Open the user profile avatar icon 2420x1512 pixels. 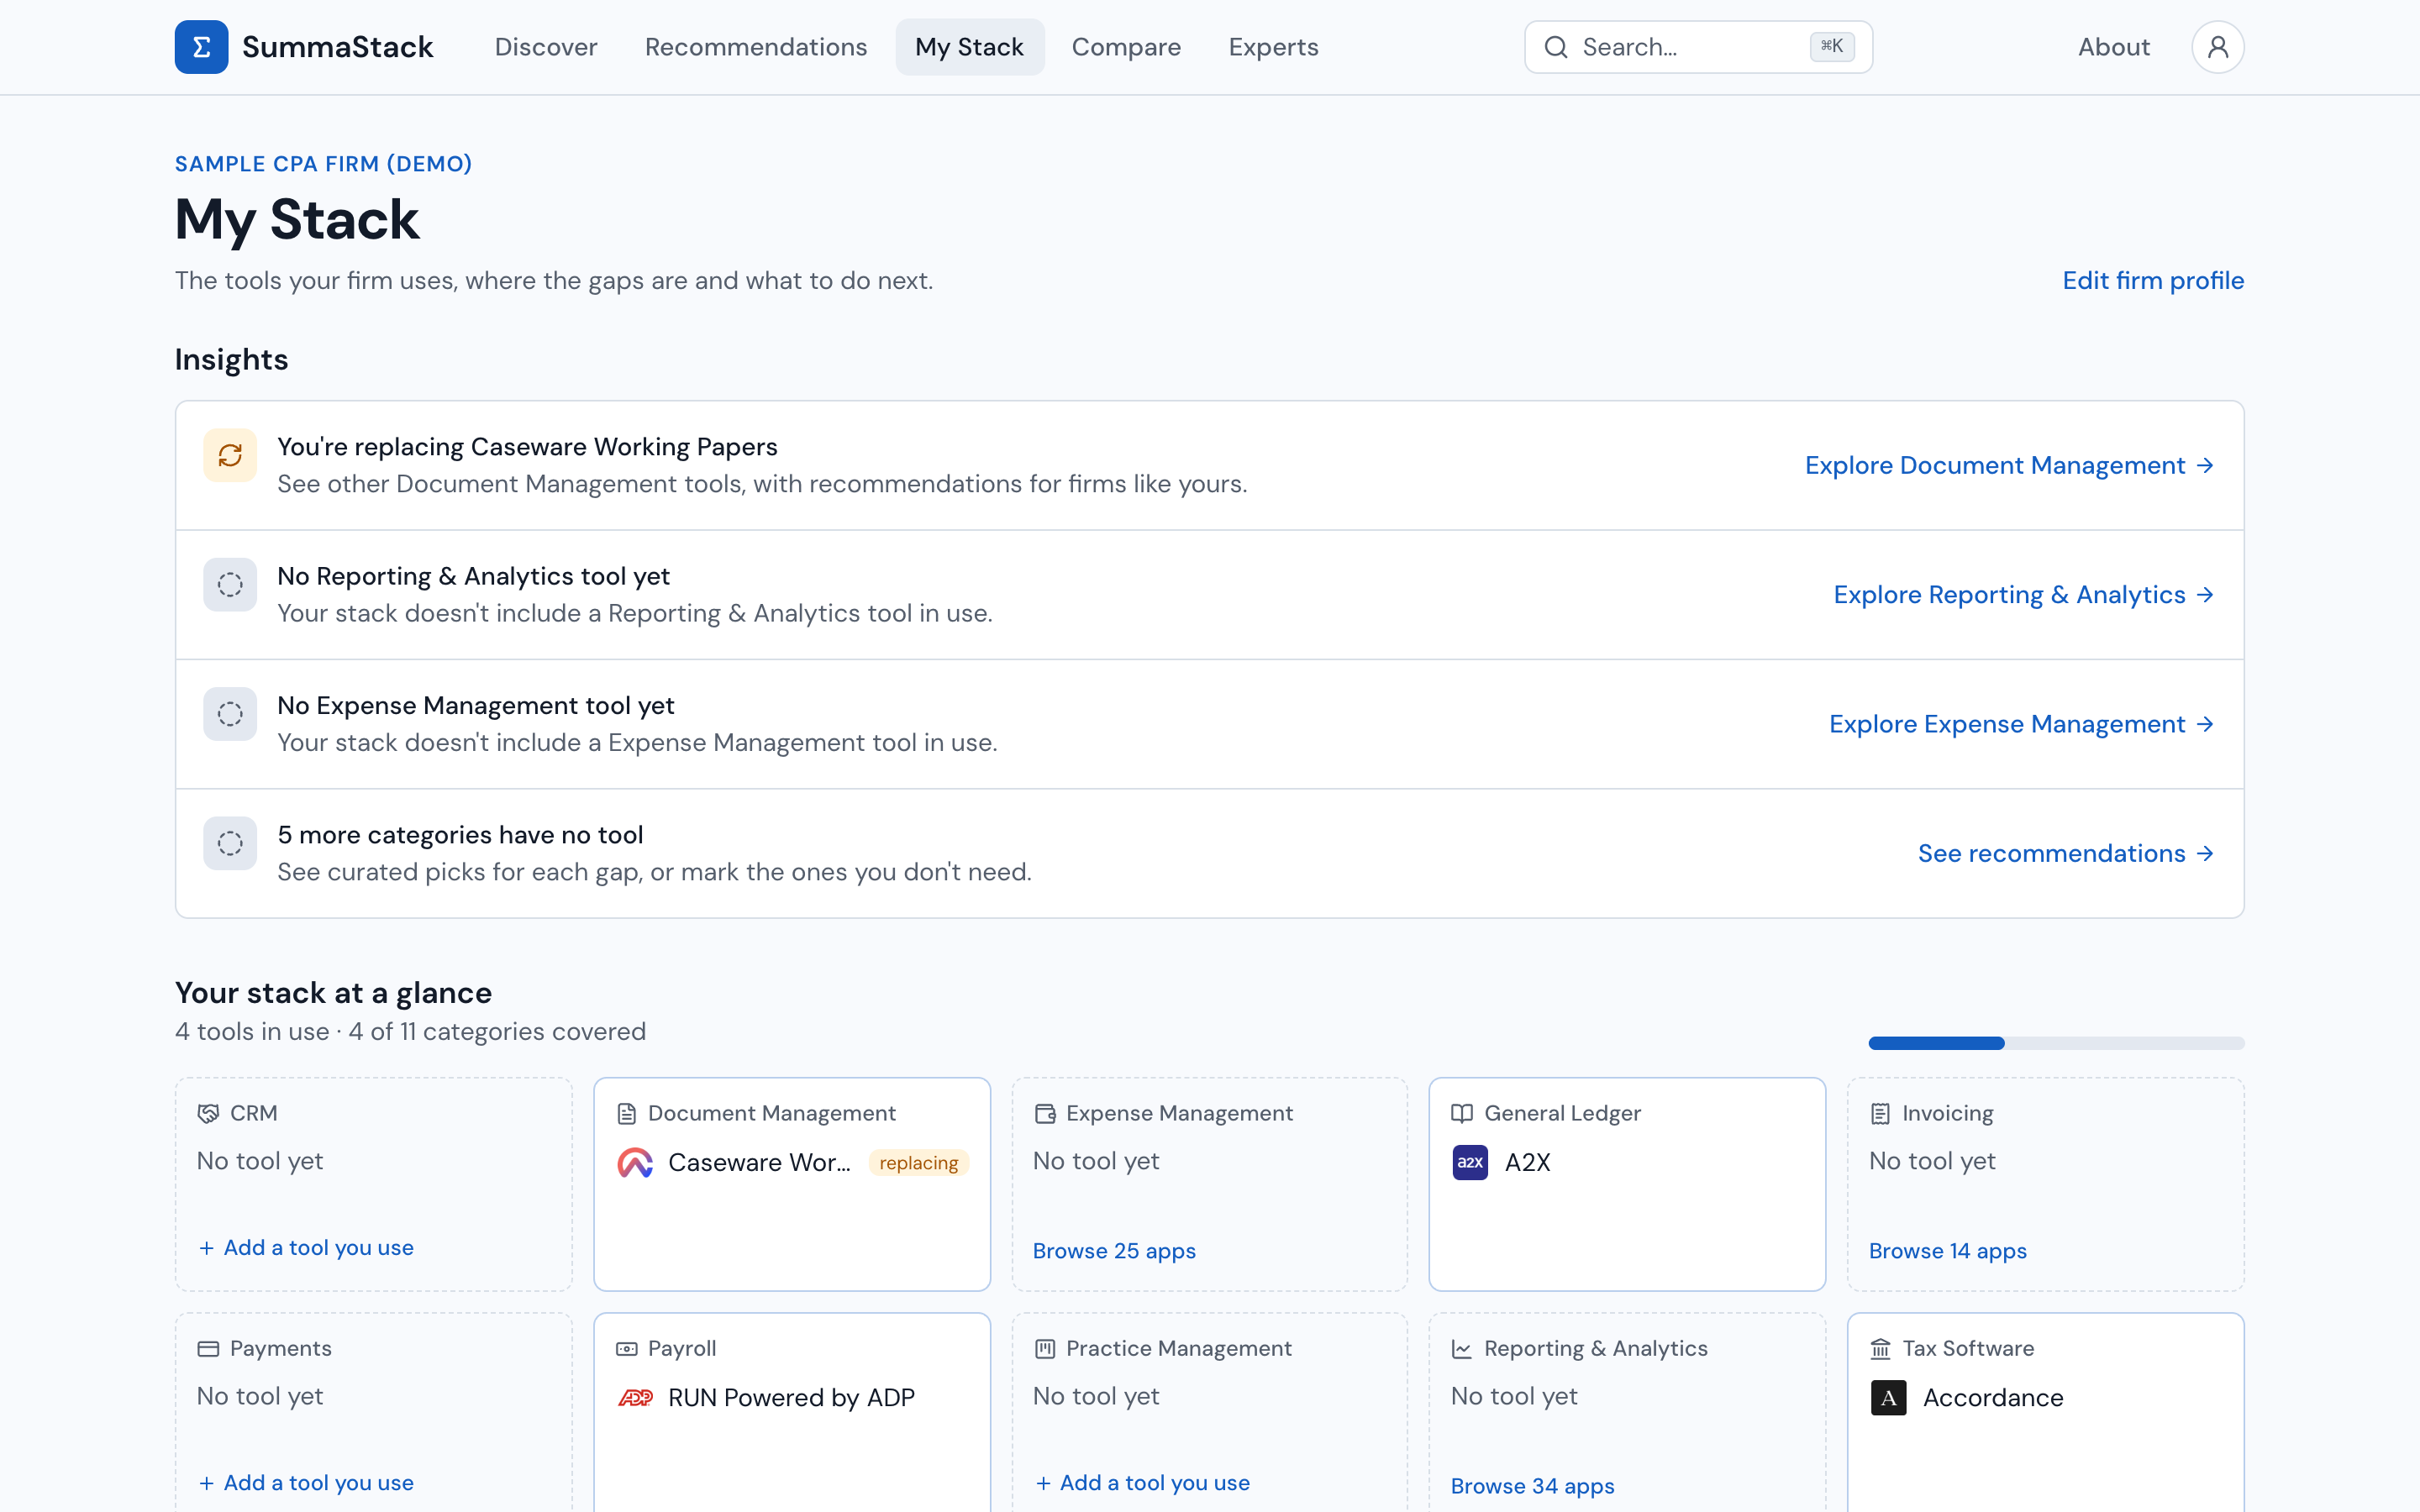[2217, 47]
